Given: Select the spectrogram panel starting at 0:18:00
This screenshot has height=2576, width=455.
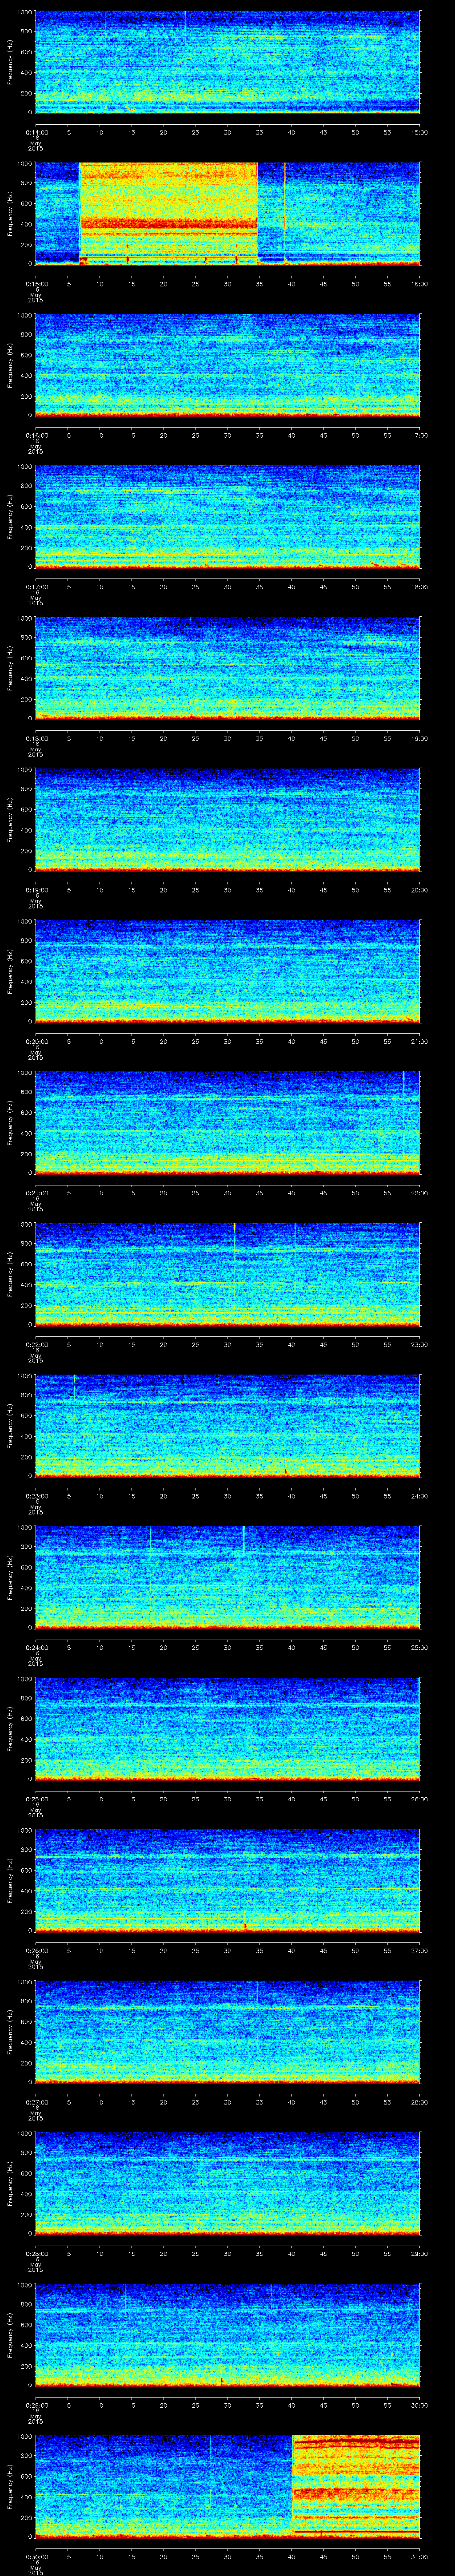Looking at the screenshot, I should tap(228, 668).
